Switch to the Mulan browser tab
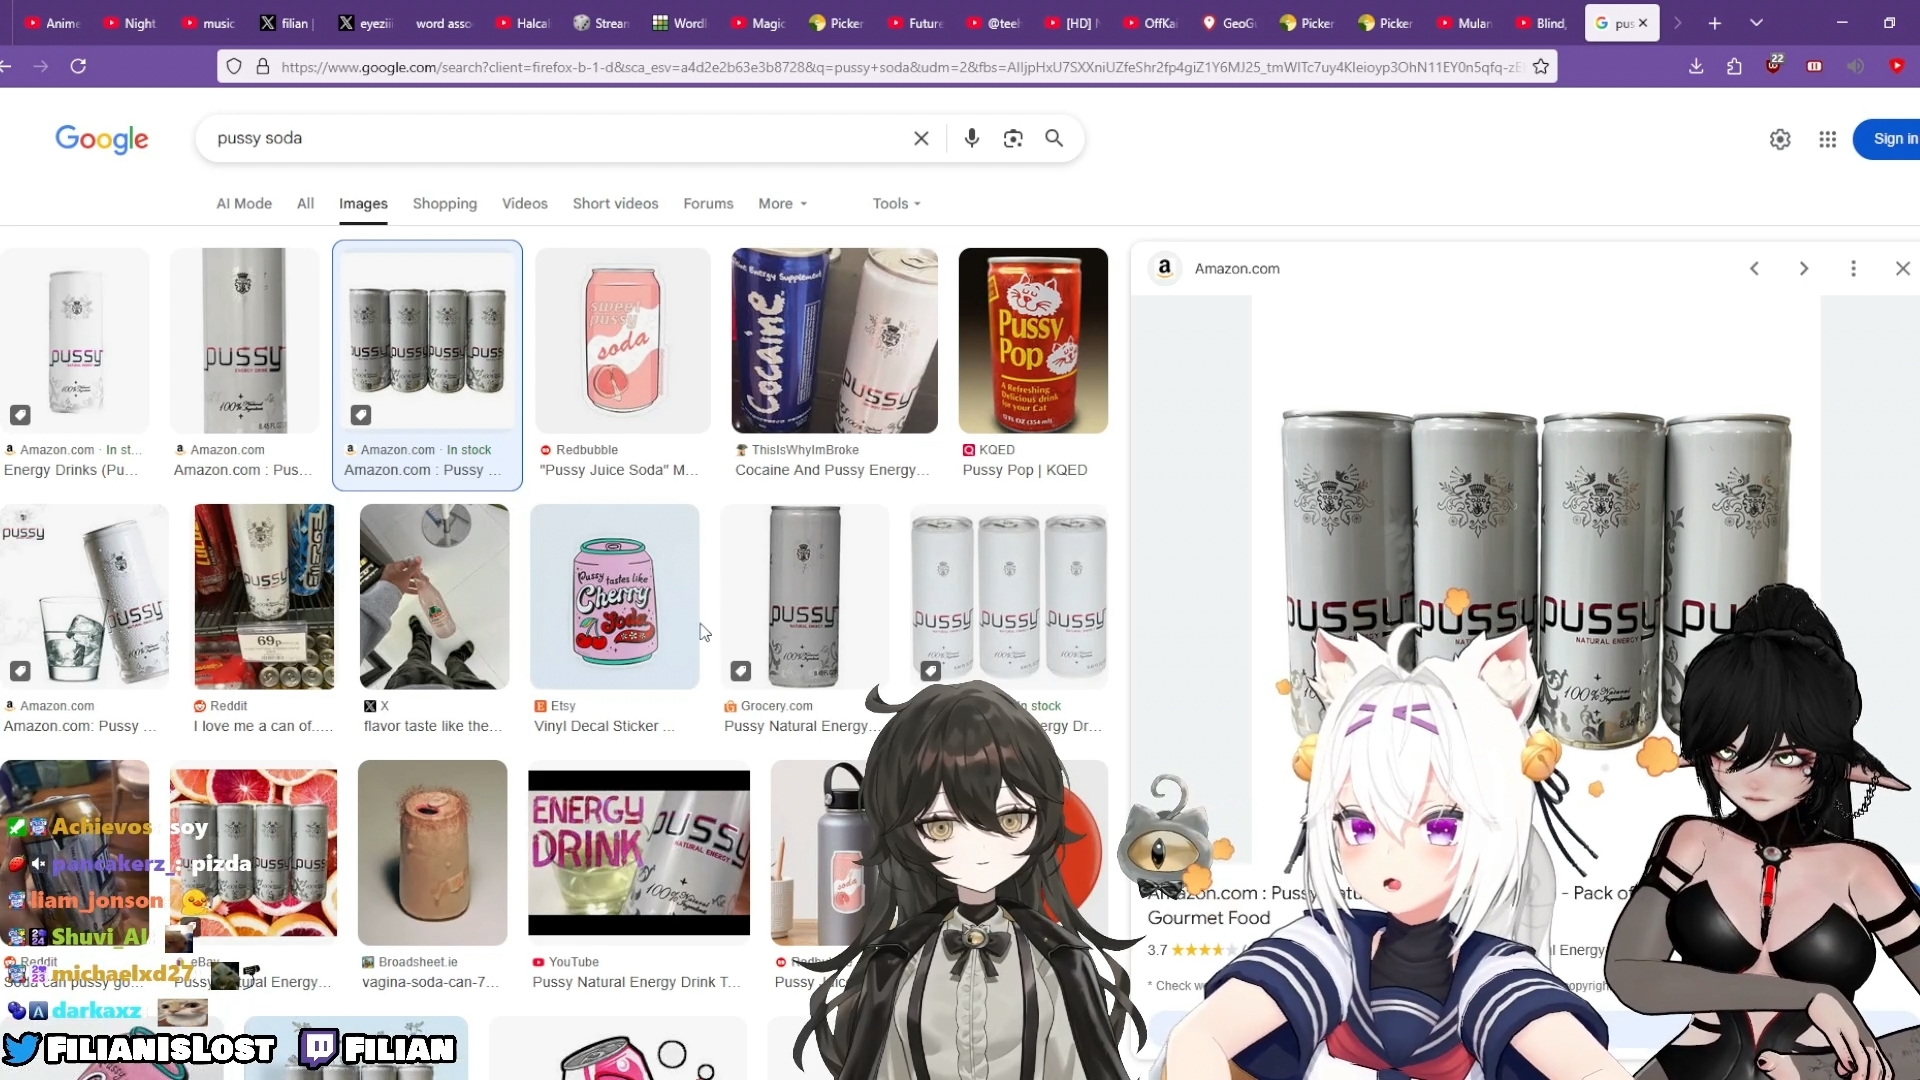This screenshot has height=1080, width=1920. point(1465,22)
